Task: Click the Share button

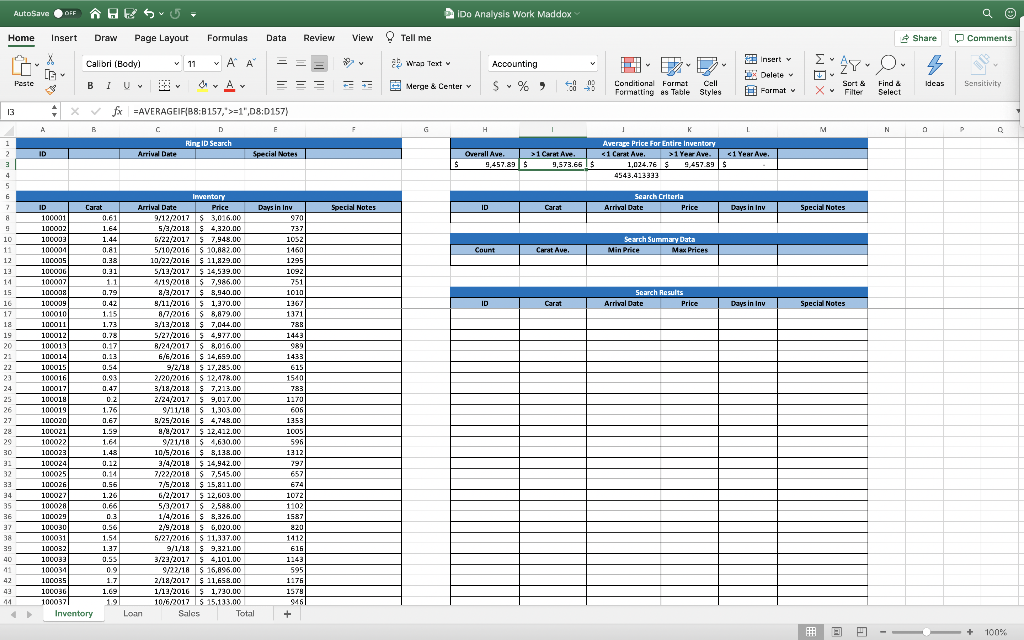Action: point(916,37)
